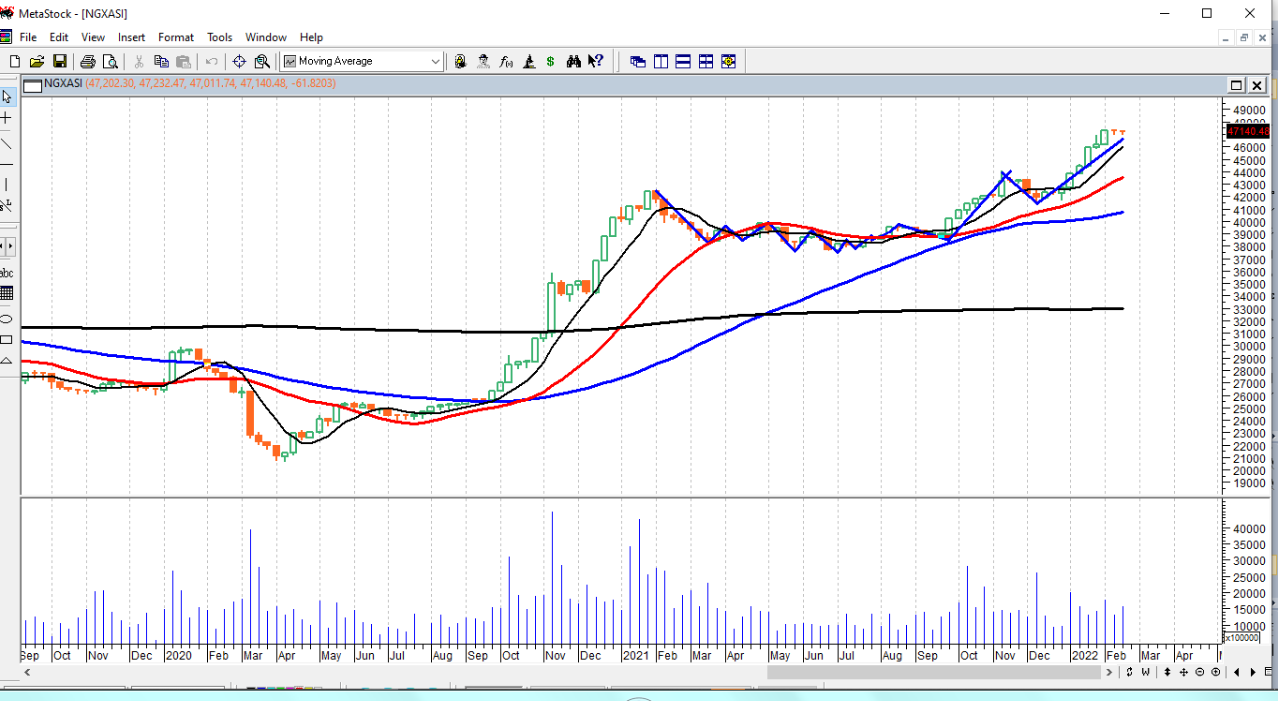Open the Format menu
This screenshot has height=701, width=1278.
[x=176, y=37]
